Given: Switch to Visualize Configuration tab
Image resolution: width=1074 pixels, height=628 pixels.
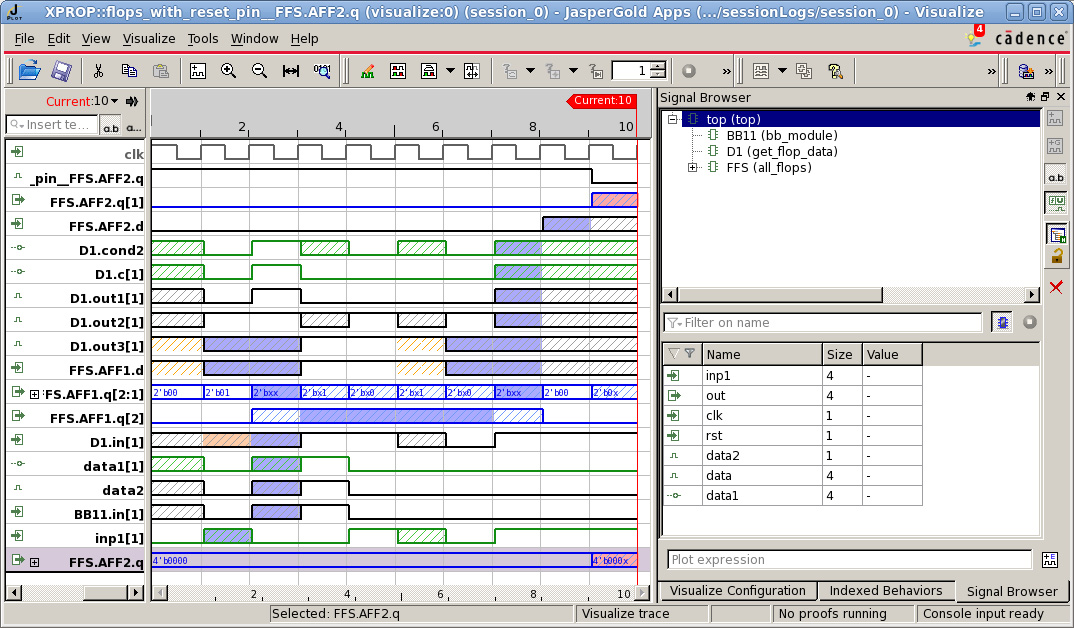Looking at the screenshot, I should click(738, 590).
